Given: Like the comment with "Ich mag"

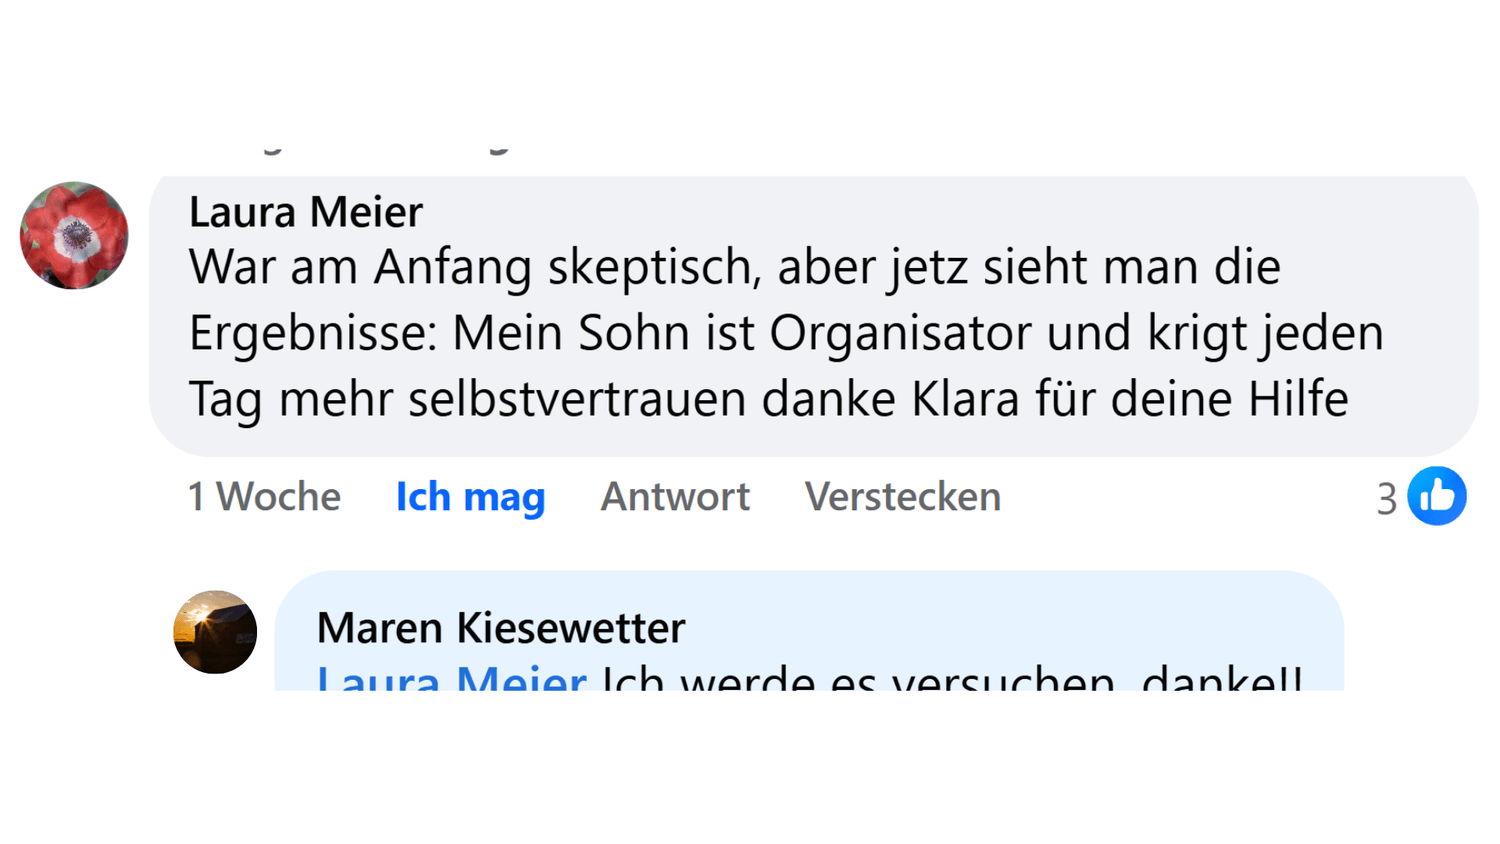Looking at the screenshot, I should pyautogui.click(x=470, y=497).
